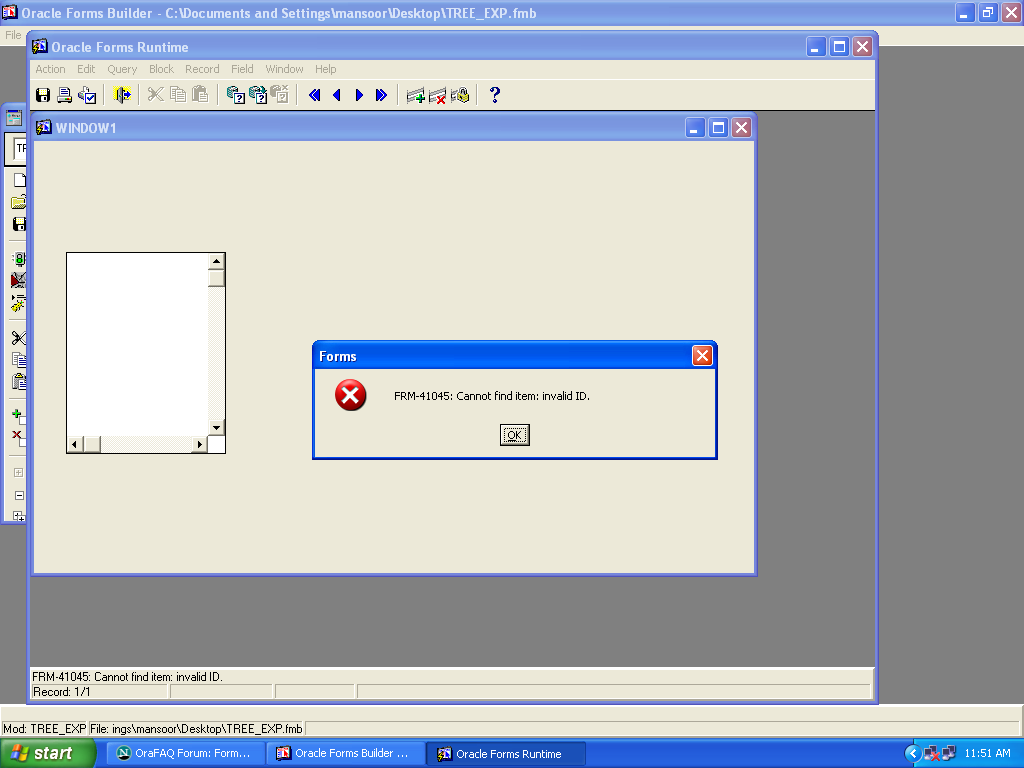The height and width of the screenshot is (768, 1024).
Task: Switch to the OraFAQ Forum taskbar window
Action: tap(186, 754)
